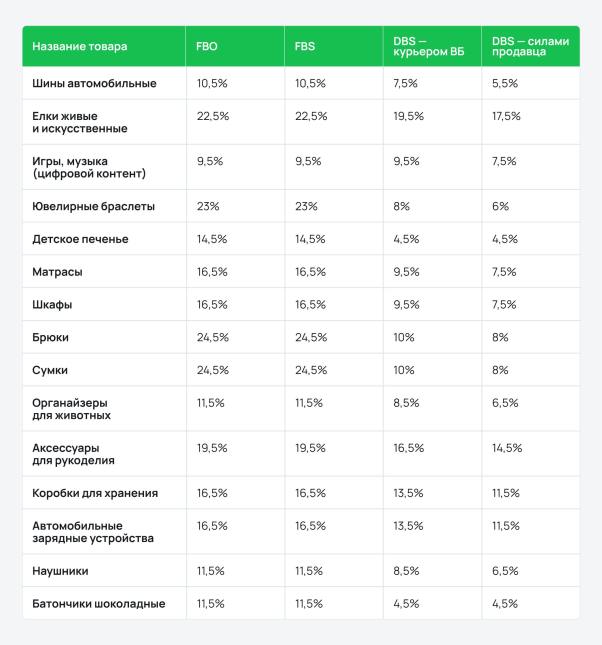
Task: Select the 'Шины автомобильные' row label
Action: click(x=94, y=84)
